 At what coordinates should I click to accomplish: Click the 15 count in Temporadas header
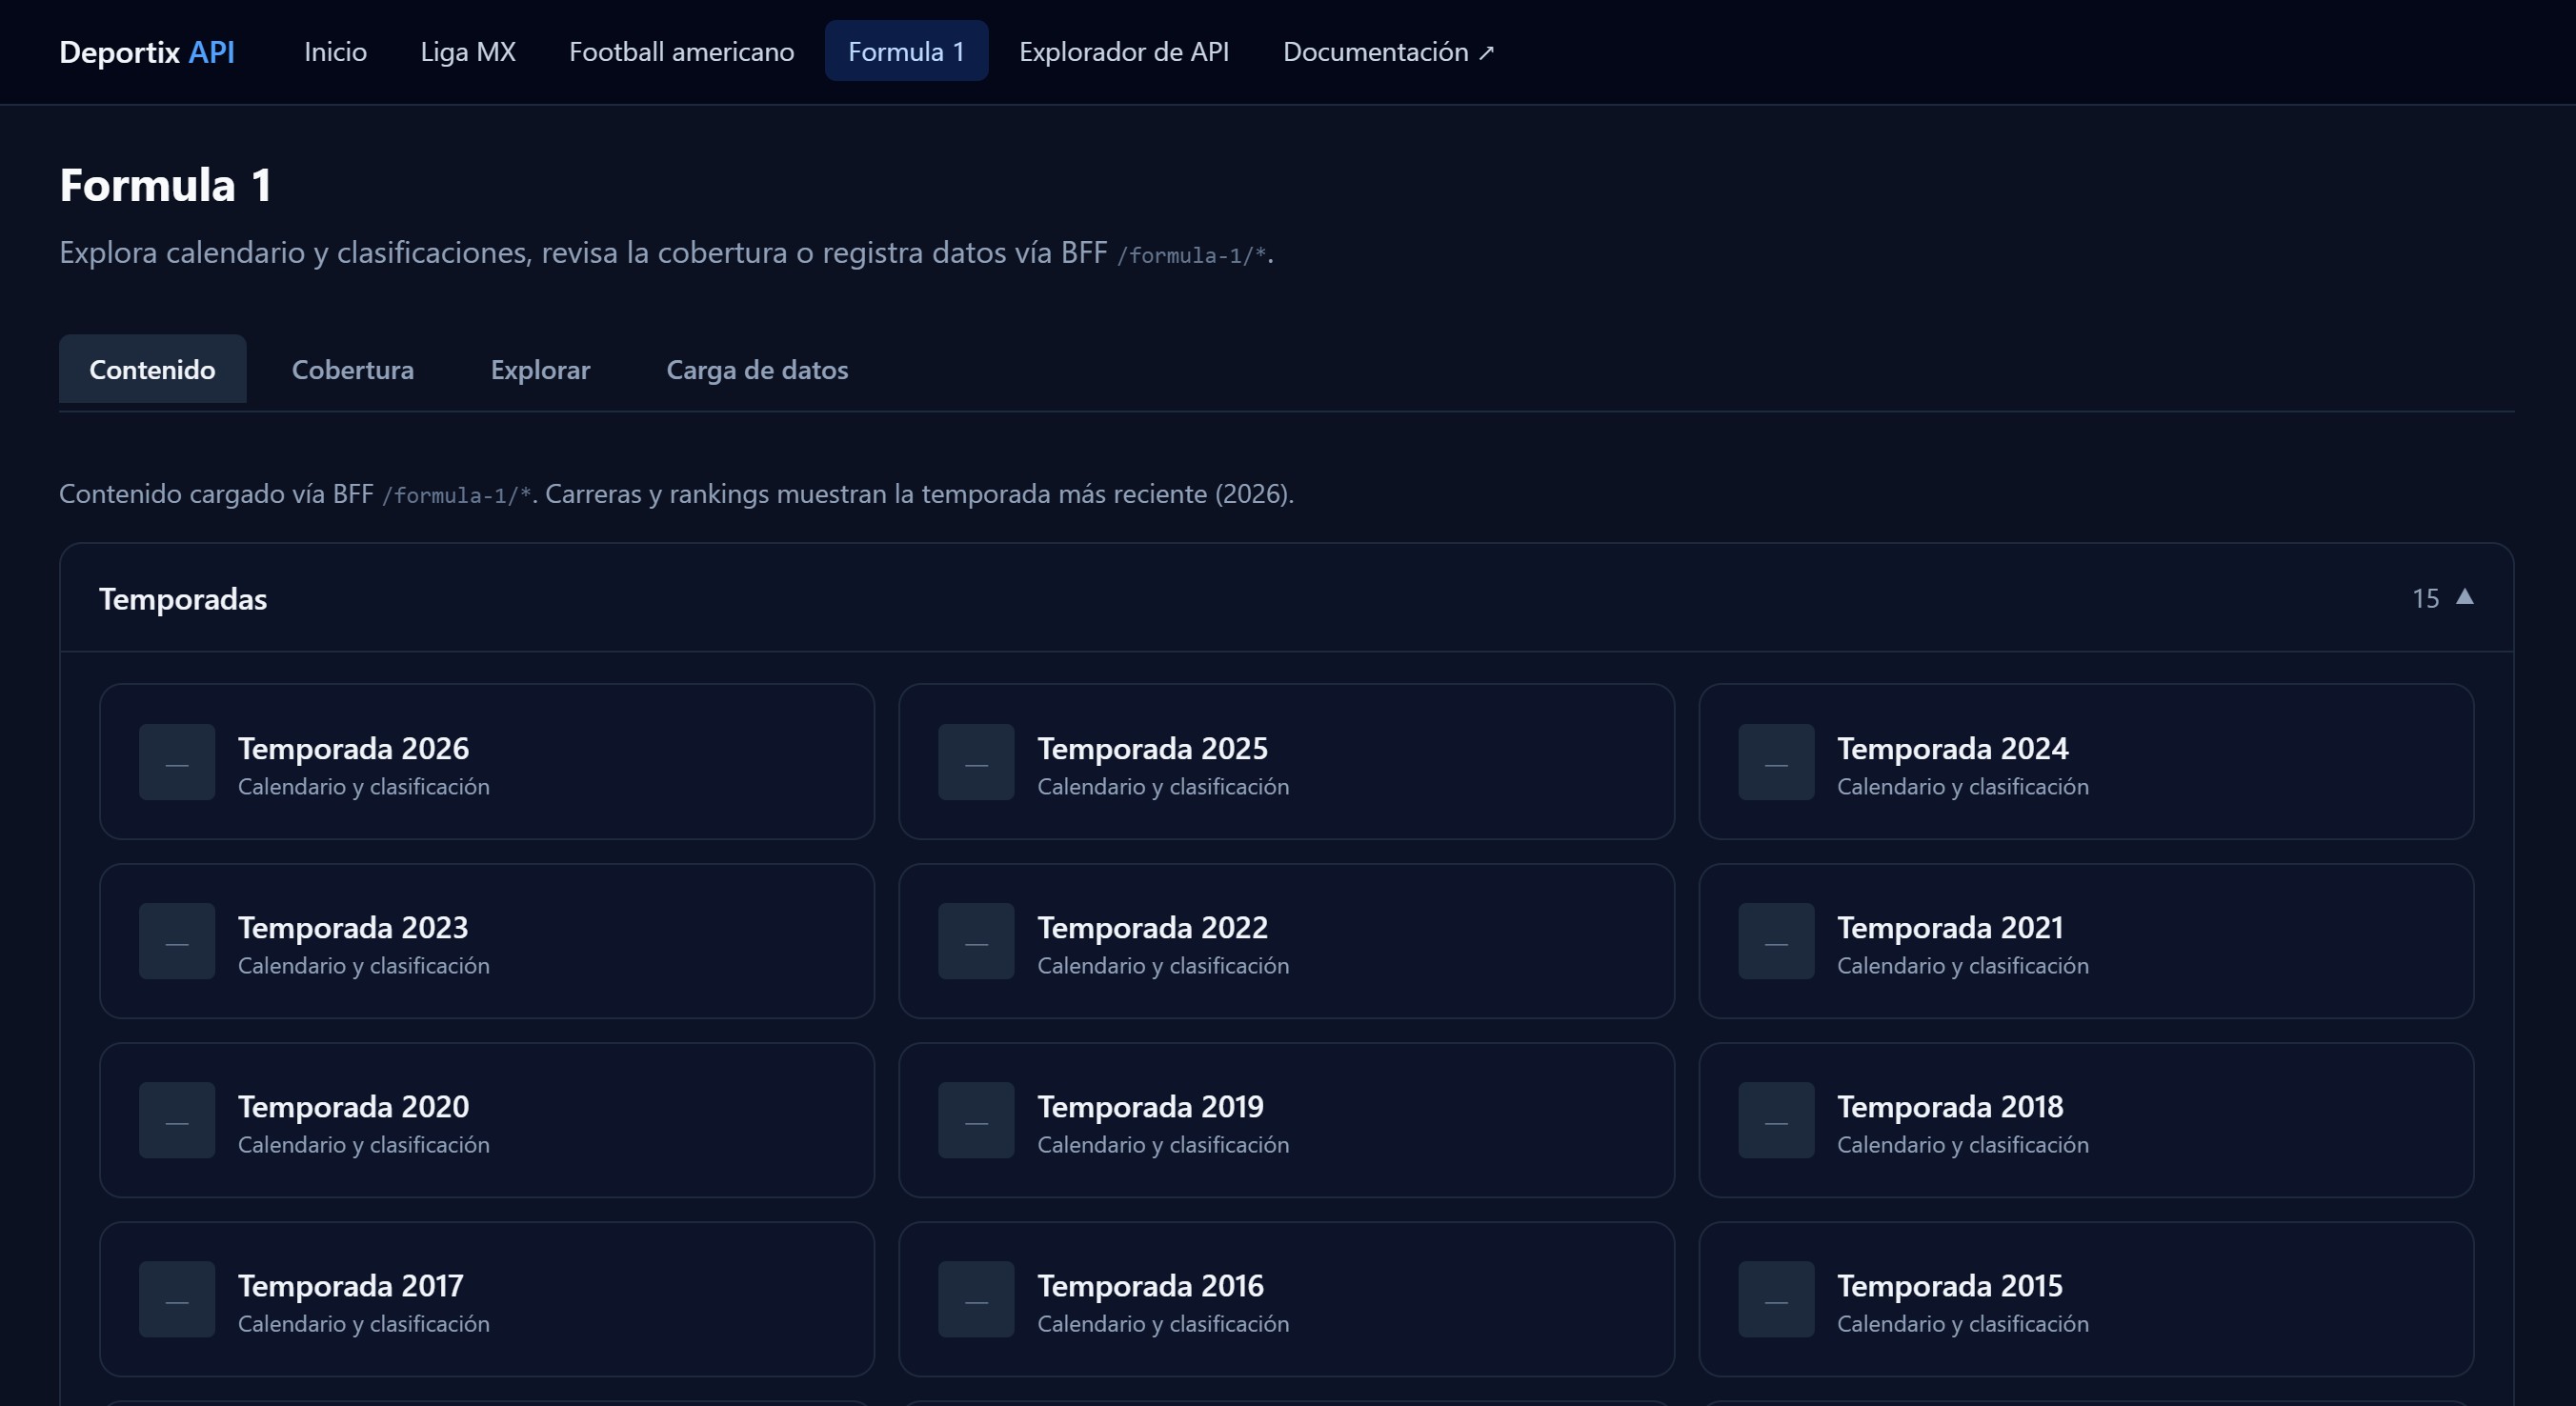tap(2425, 598)
